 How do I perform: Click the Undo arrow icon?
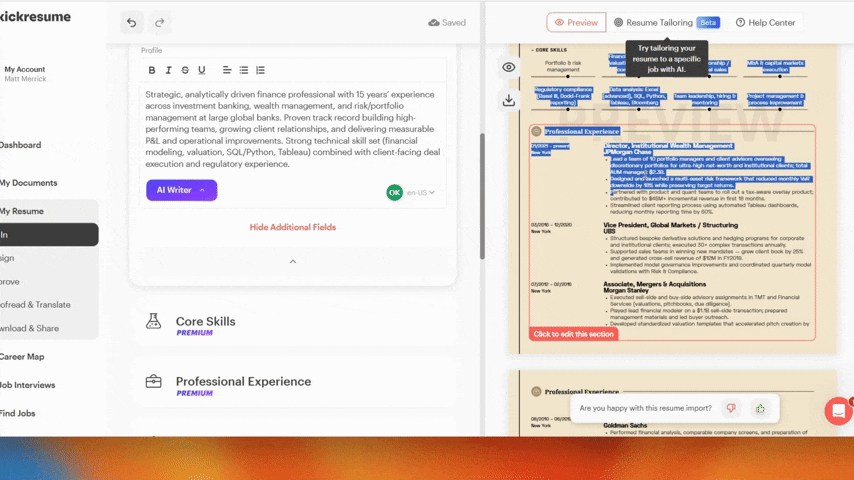tap(132, 22)
